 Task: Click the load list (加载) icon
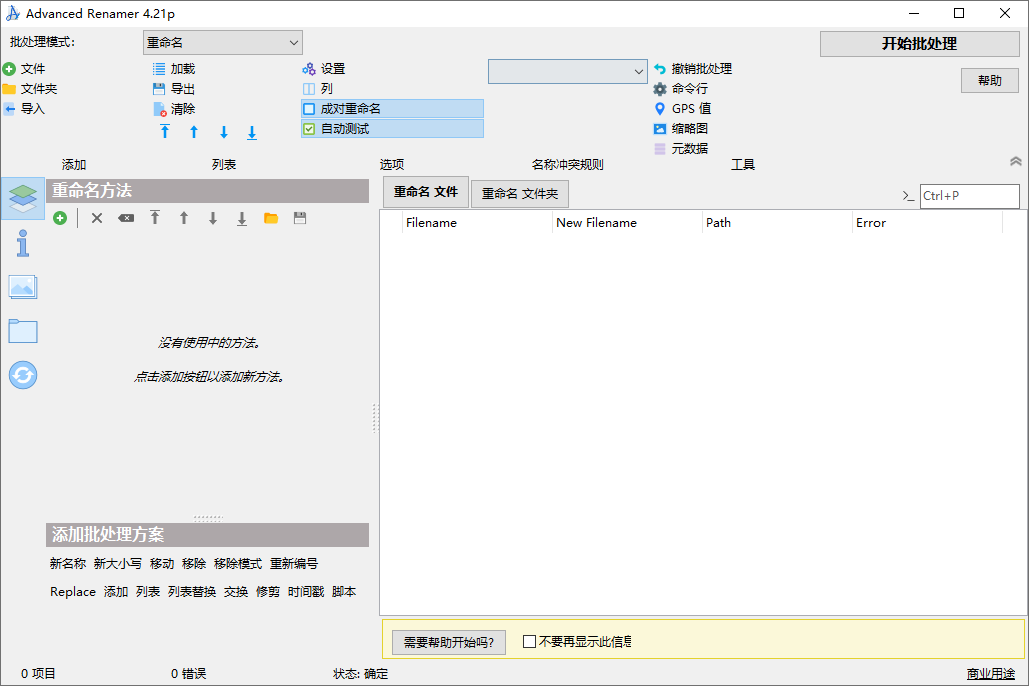tap(159, 69)
